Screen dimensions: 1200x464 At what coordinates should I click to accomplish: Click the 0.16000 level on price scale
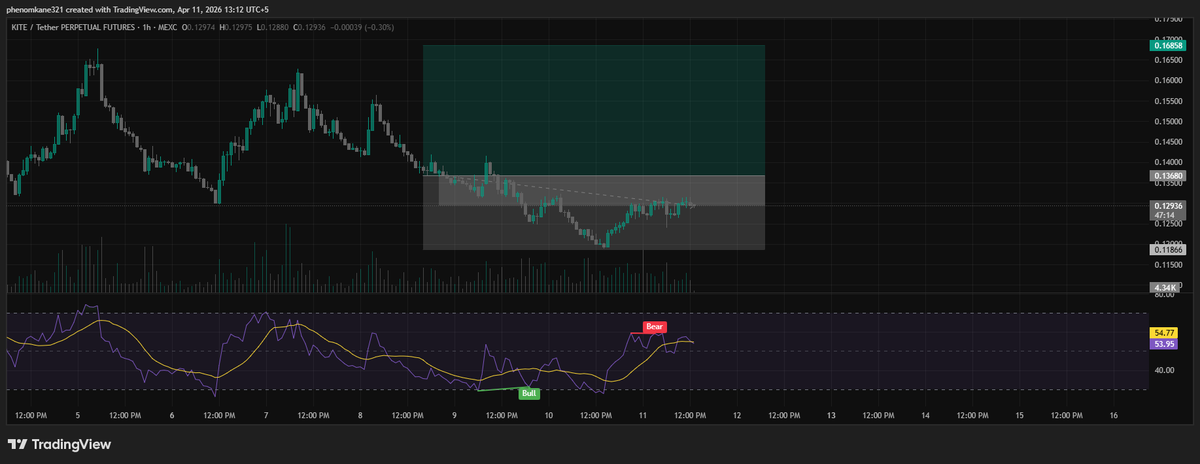tap(1167, 80)
